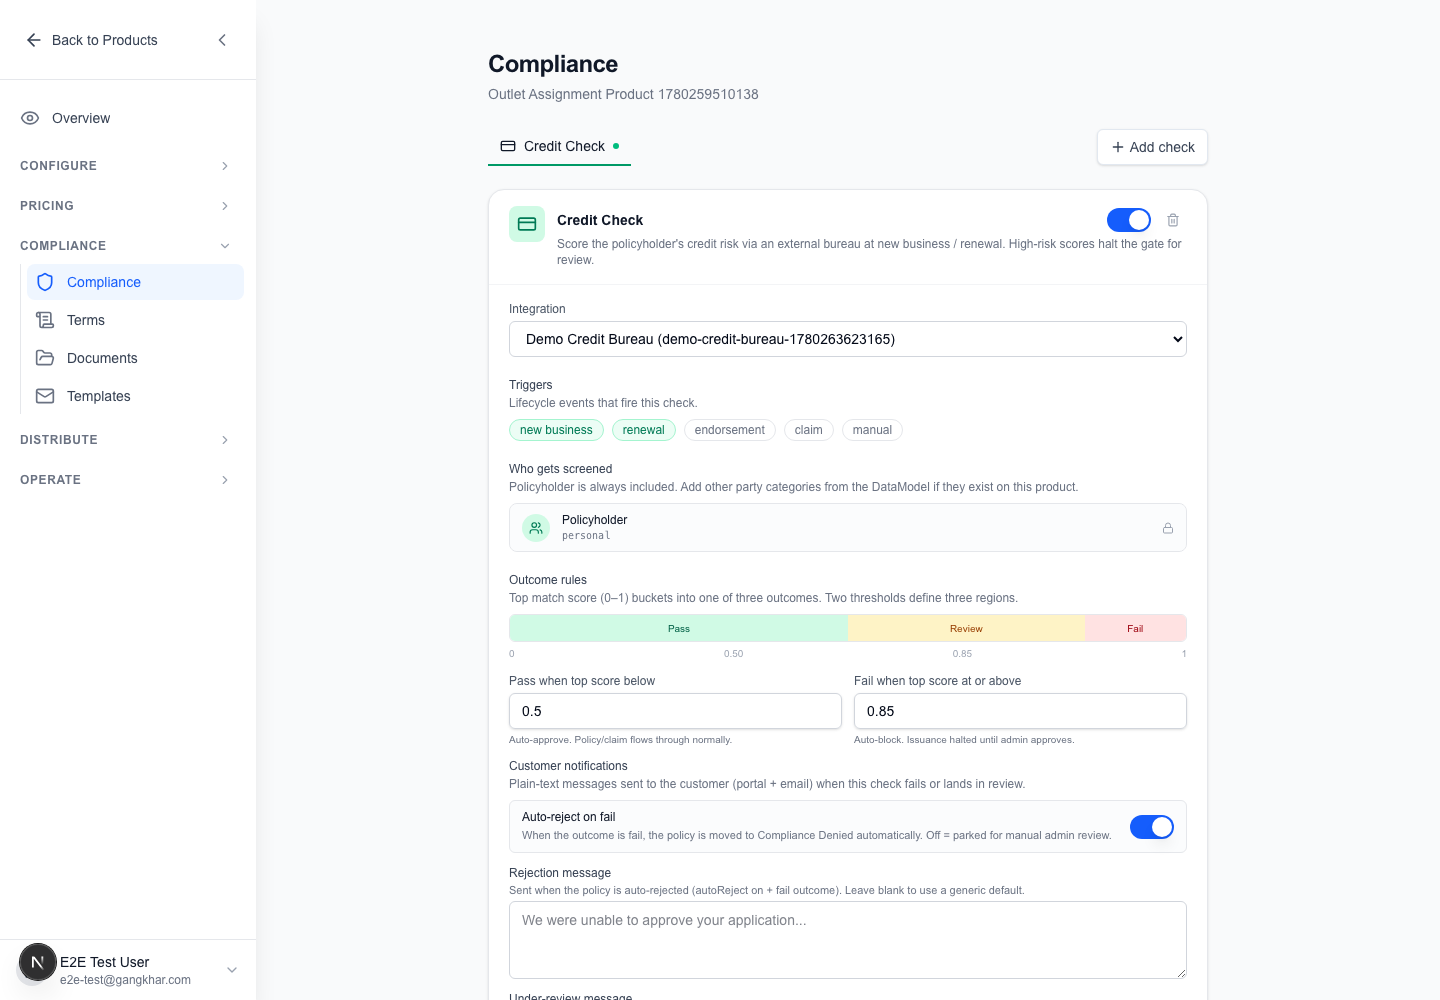Enable the manual trigger
Screen dimensions: 1440x1000
tap(872, 430)
